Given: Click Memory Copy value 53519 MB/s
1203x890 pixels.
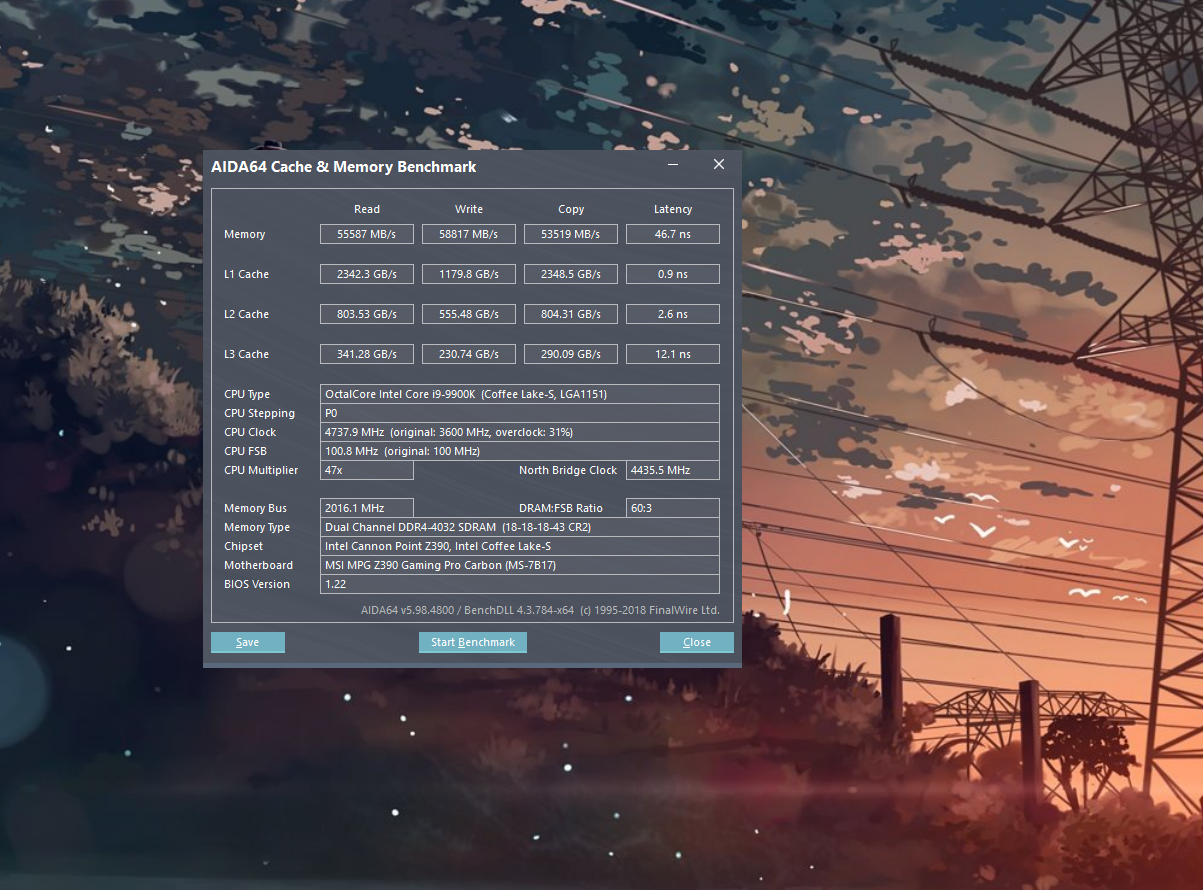Looking at the screenshot, I should [x=571, y=234].
